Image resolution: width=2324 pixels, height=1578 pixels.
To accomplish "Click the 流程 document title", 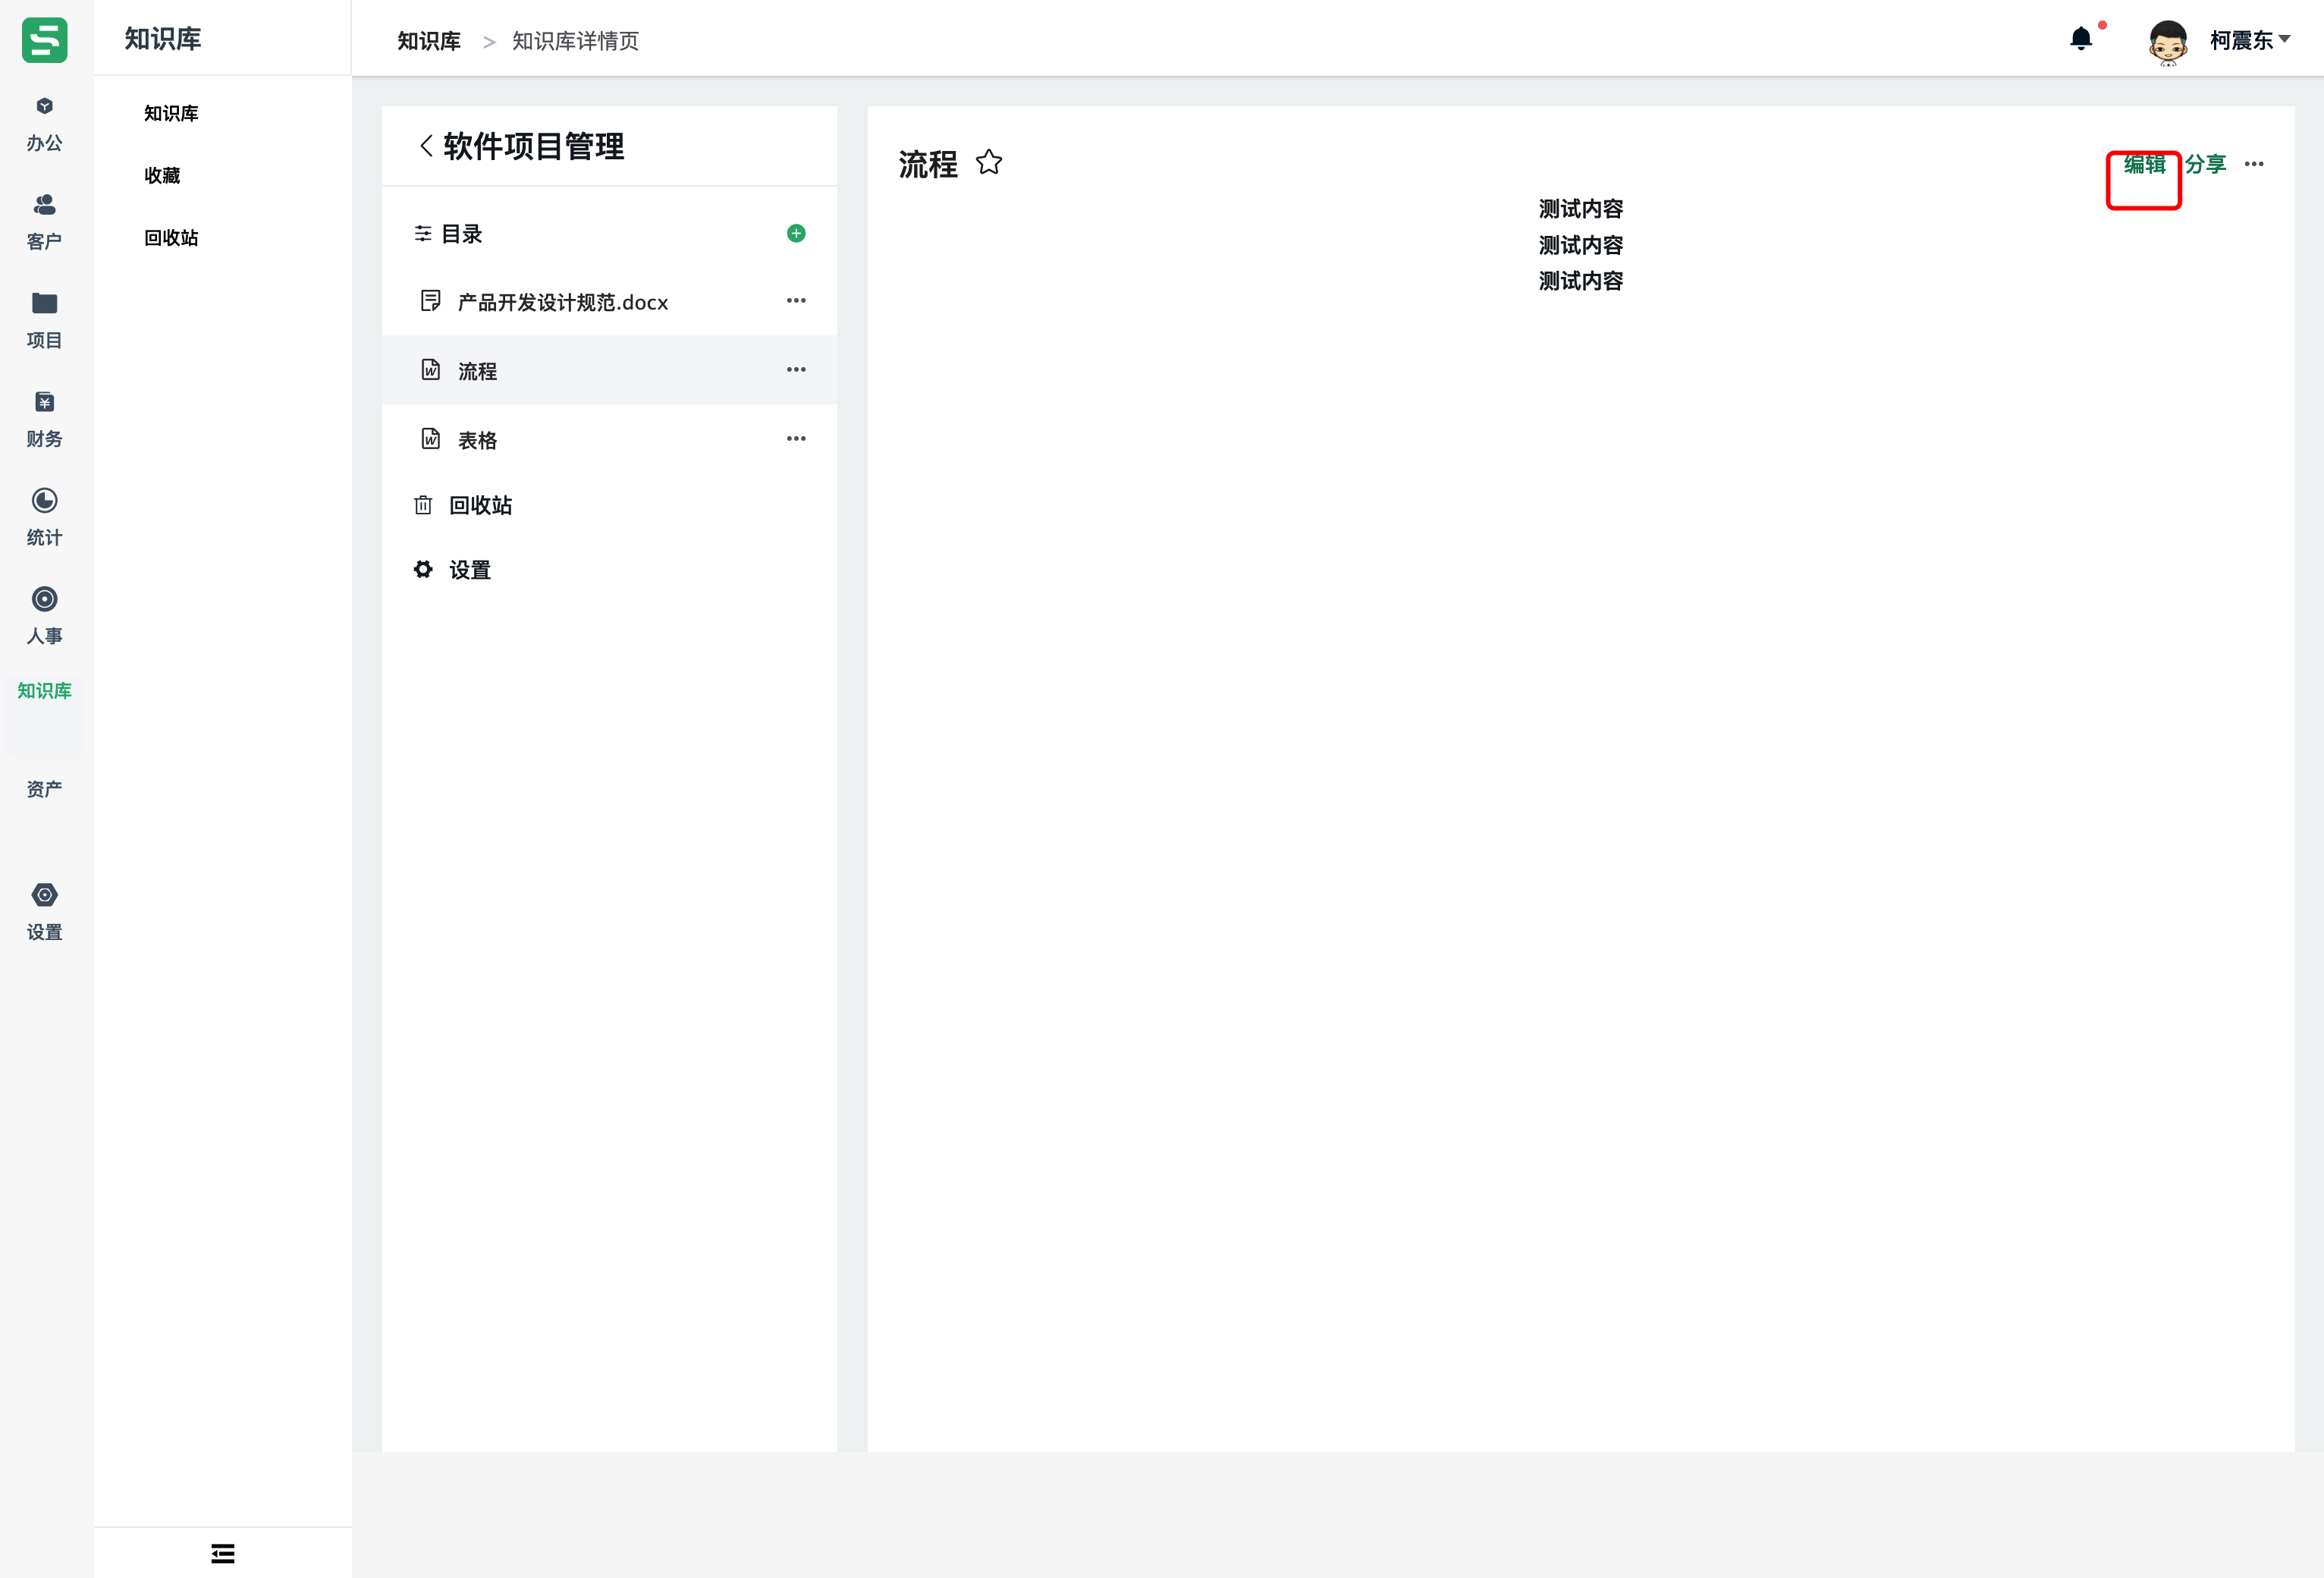I will (x=928, y=164).
